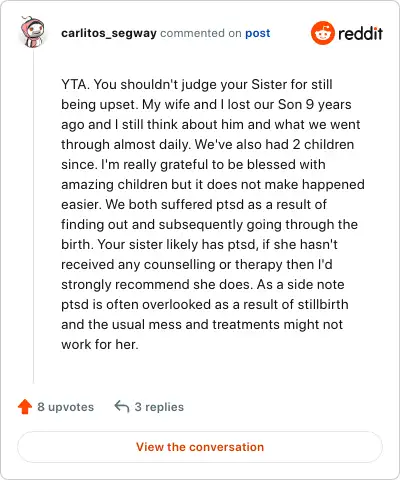Click the curved reply arrow icon
Viewport: 400px width, 480px height.
pyautogui.click(x=122, y=407)
